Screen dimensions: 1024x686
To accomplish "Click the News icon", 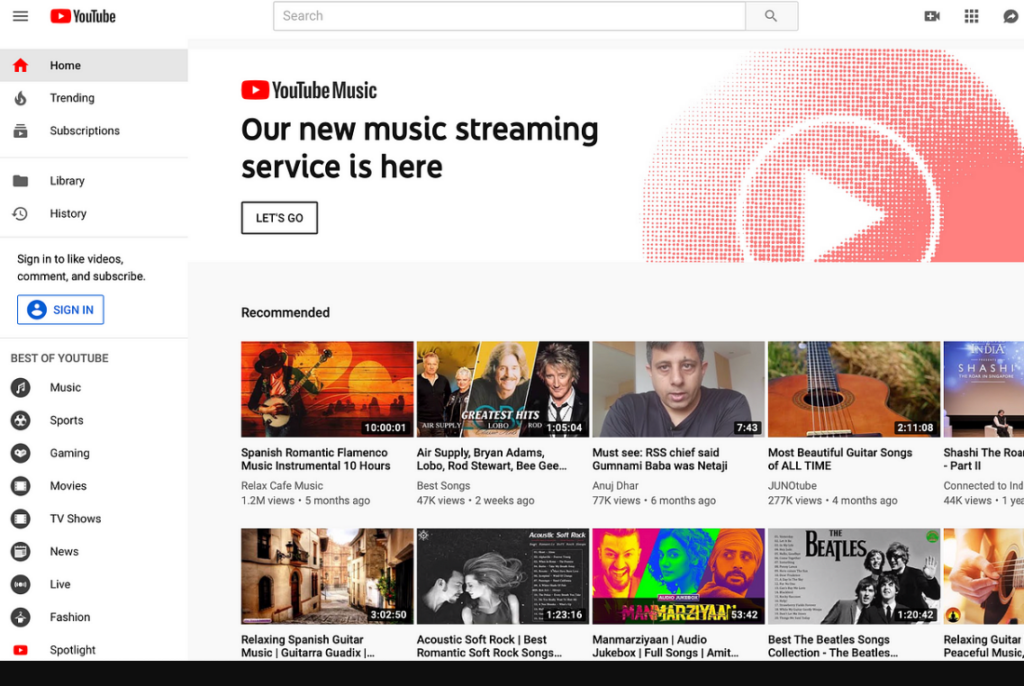I will (x=20, y=551).
